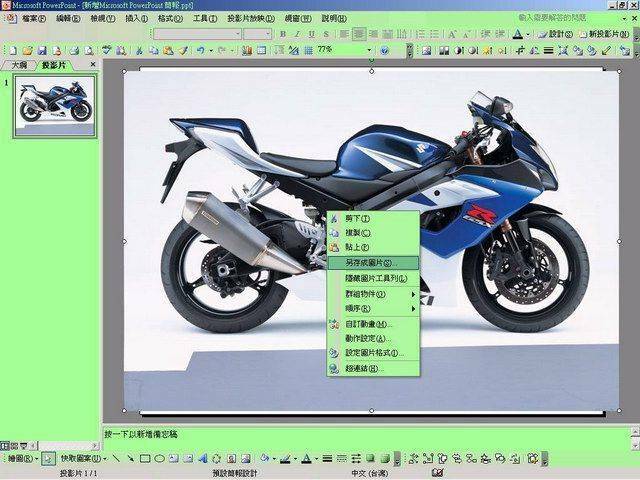
Task: Toggle Underline formatting
Action: [312, 34]
